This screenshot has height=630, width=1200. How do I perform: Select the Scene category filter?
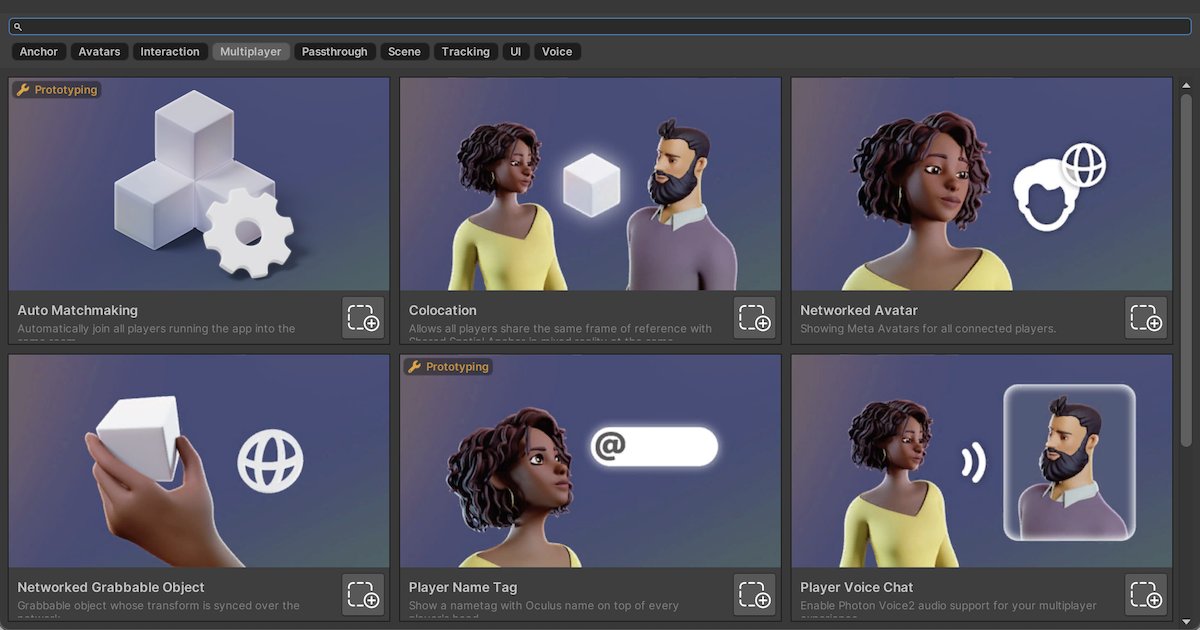coord(404,51)
